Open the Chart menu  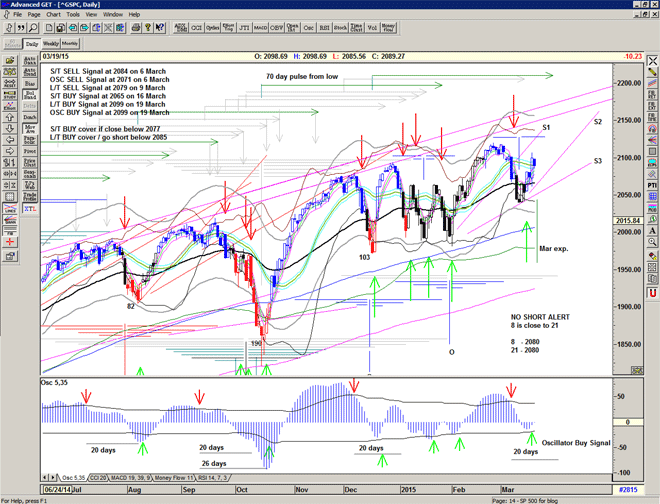[x=53, y=15]
